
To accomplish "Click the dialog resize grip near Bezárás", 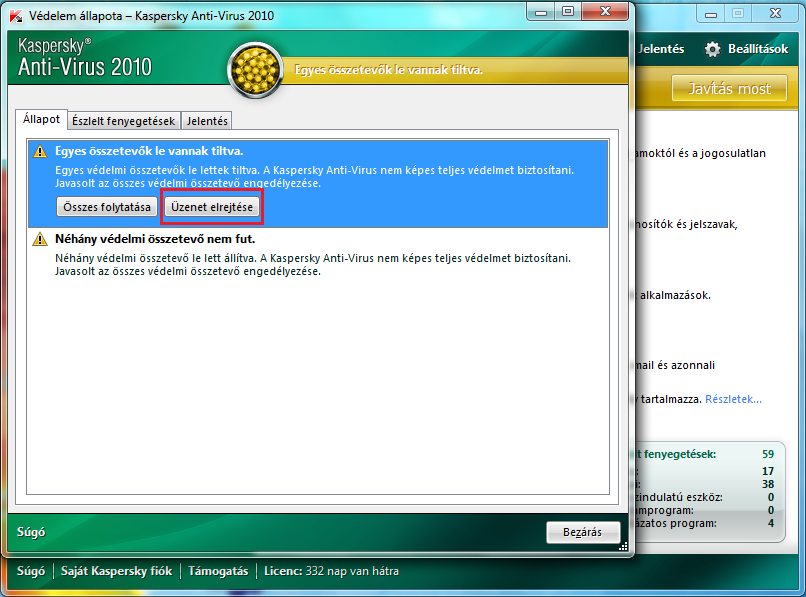I will [623, 547].
